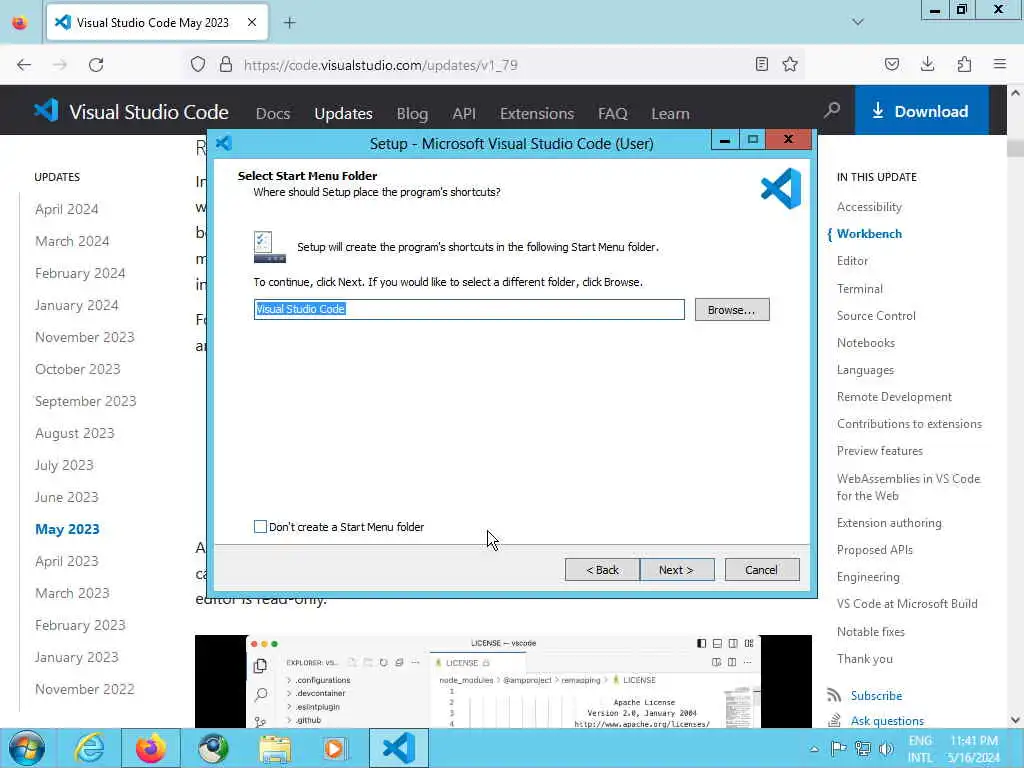The image size is (1024, 768).
Task: Click the Subscribe RSS link
Action: (876, 696)
